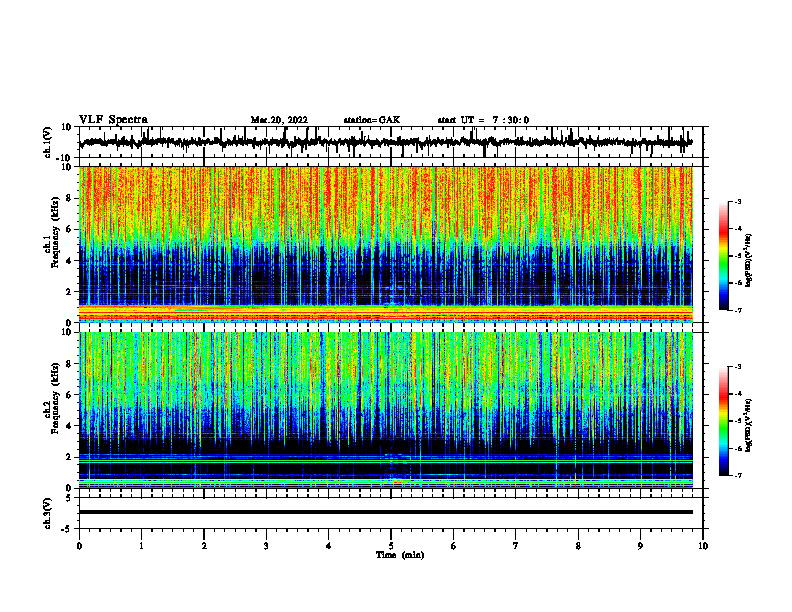
Task: Select the '-3' label on ch.1 colorbar
Action: (738, 201)
